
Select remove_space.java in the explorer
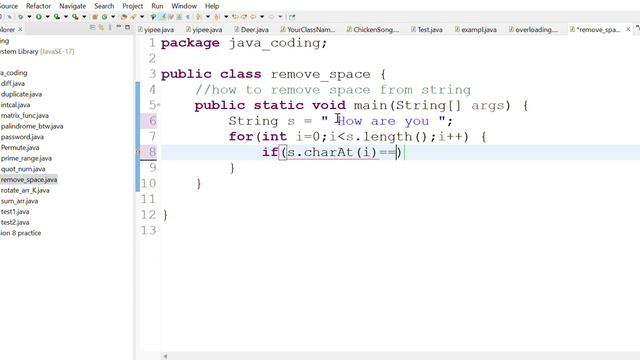29,180
